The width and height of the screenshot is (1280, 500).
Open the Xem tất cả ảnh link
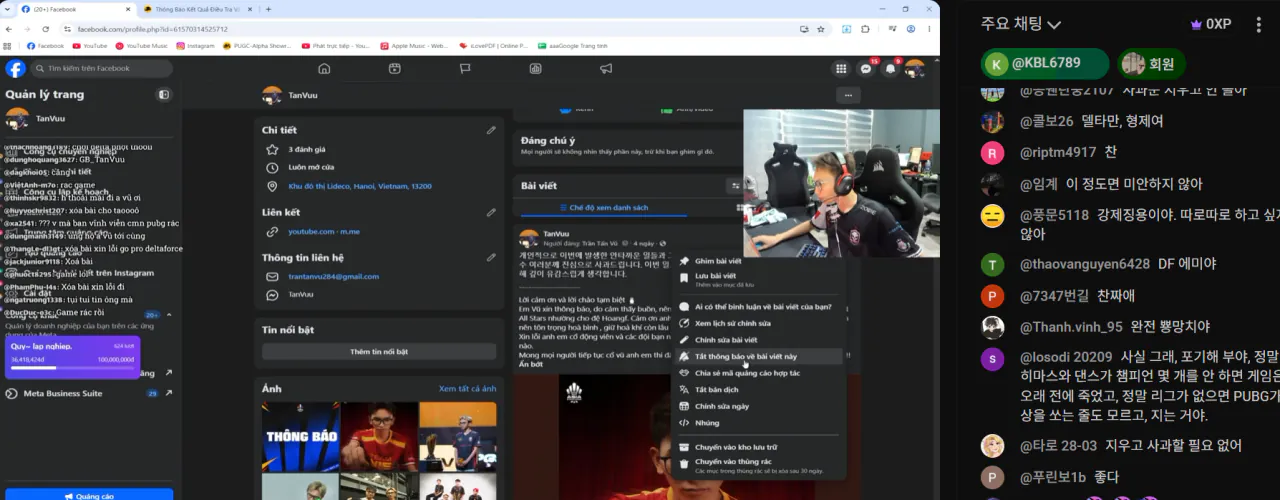(x=468, y=388)
